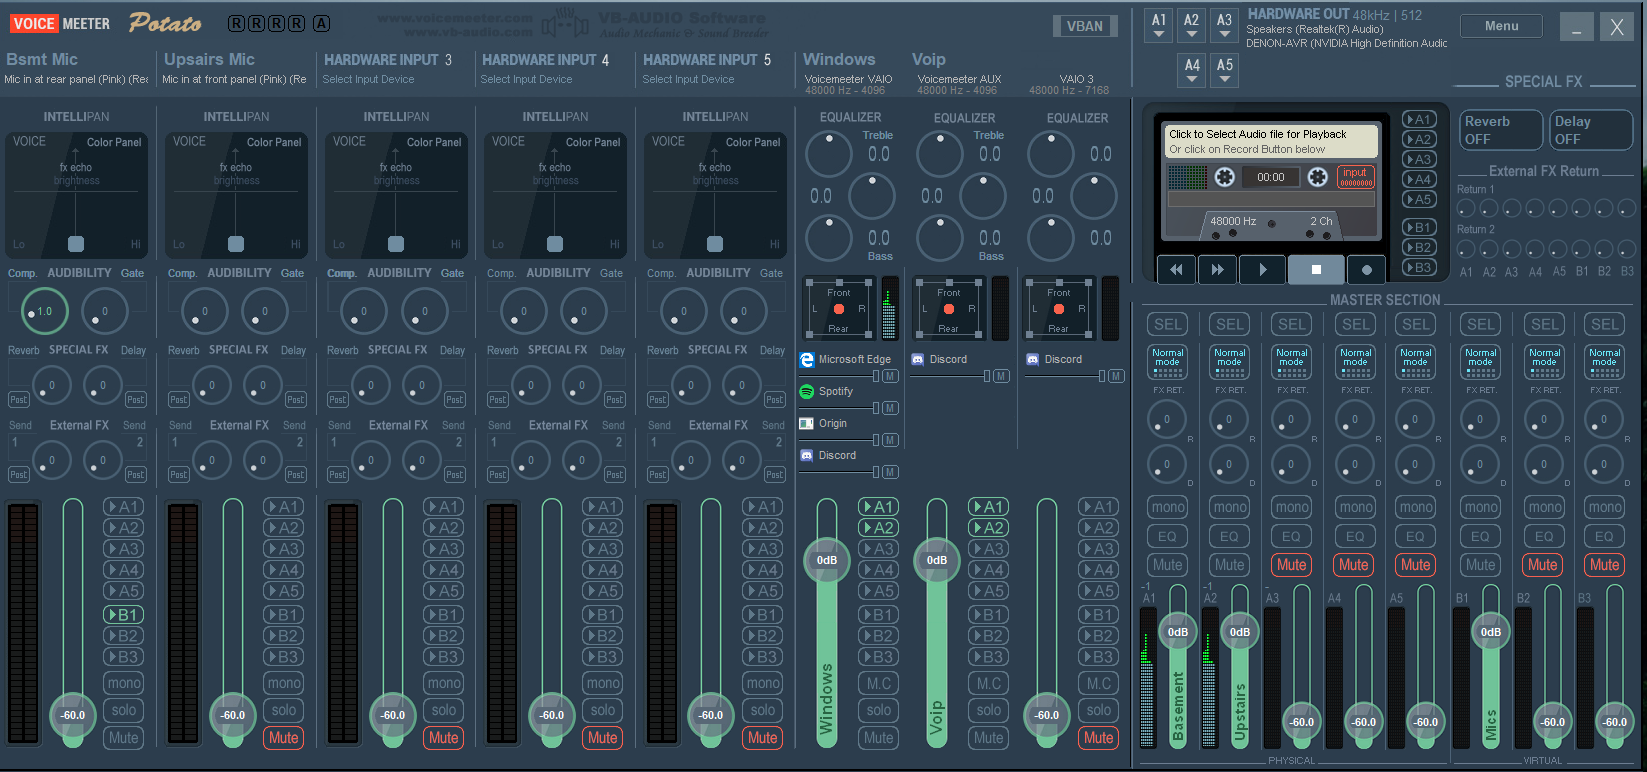
Task: Select input device for Hardware Input 5
Action: click(x=688, y=79)
